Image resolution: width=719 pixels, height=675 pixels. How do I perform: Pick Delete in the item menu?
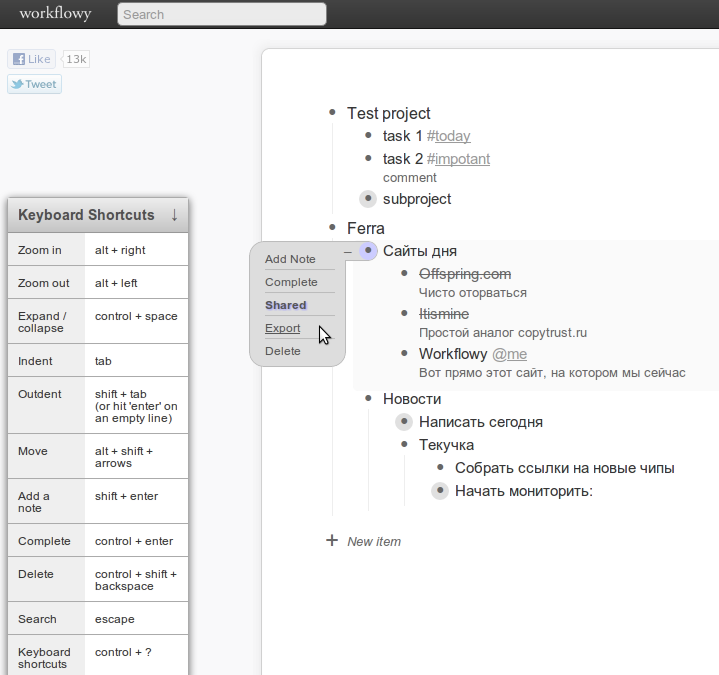coord(283,351)
